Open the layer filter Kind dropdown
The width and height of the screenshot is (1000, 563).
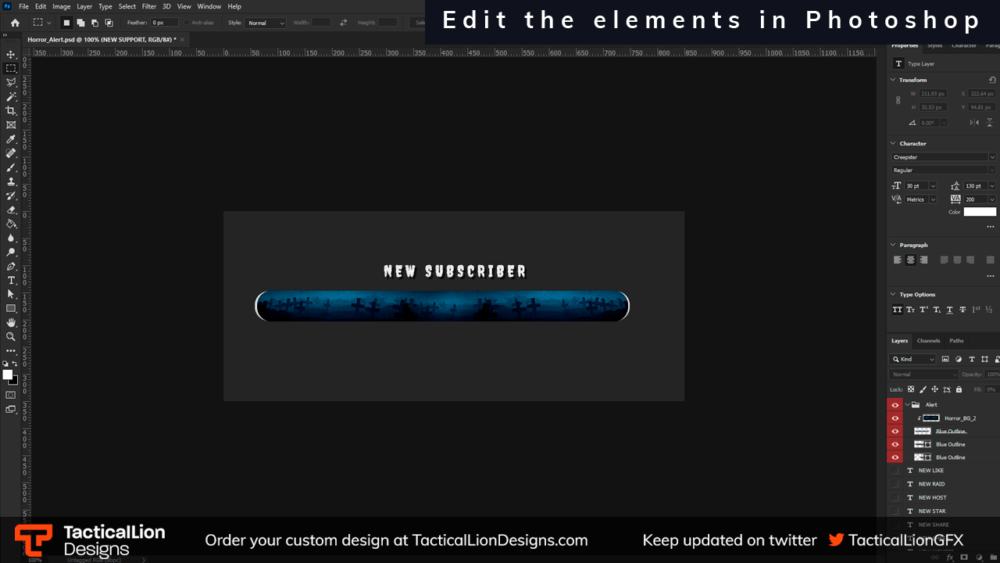tap(913, 359)
